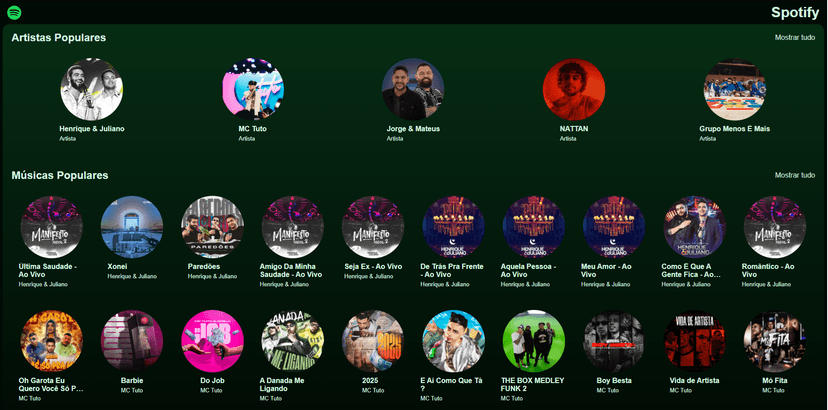Play the Paredões song cover

212,227
